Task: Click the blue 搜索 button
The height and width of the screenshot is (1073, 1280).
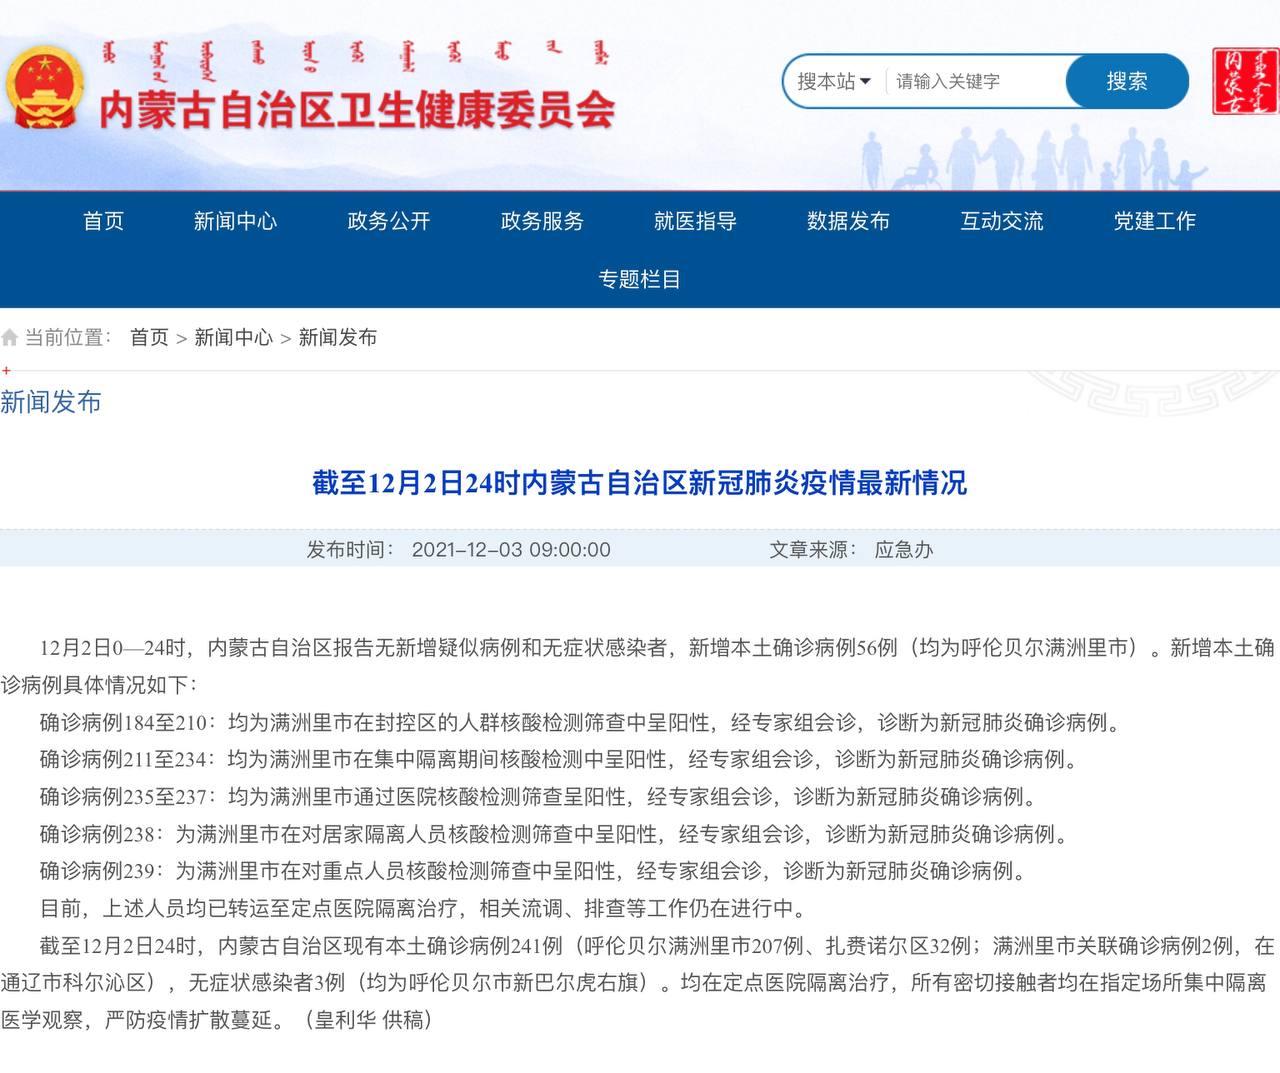Action: point(1127,81)
